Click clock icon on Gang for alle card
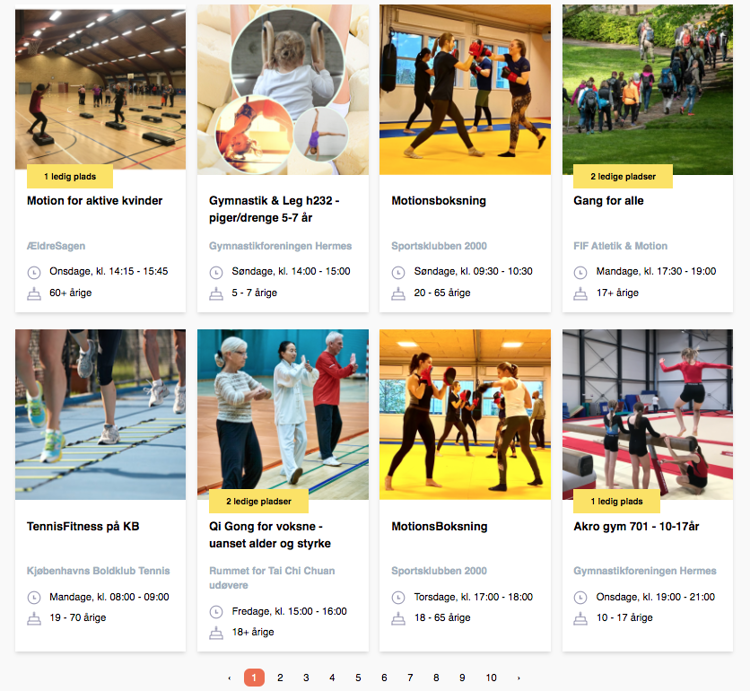This screenshot has height=691, width=750. pyautogui.click(x=580, y=273)
